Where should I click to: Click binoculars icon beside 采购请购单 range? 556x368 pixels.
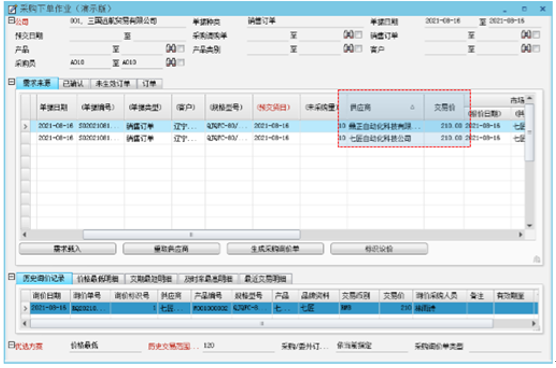348,35
